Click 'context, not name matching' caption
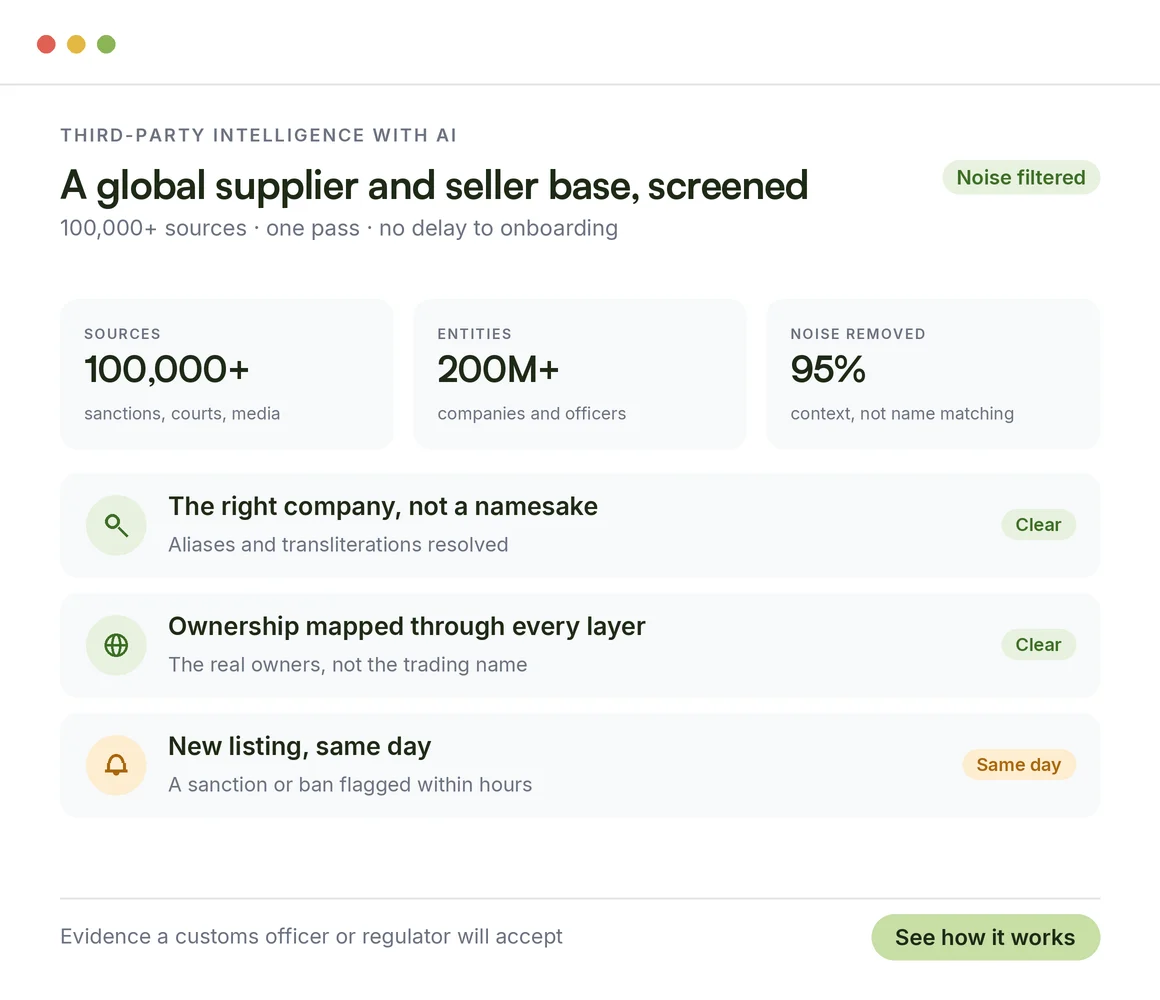Screen dimensions: 1160x1000 [x=902, y=413]
